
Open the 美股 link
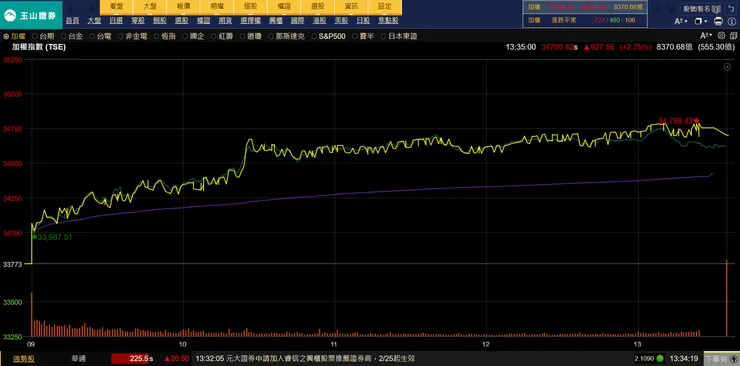click(341, 21)
